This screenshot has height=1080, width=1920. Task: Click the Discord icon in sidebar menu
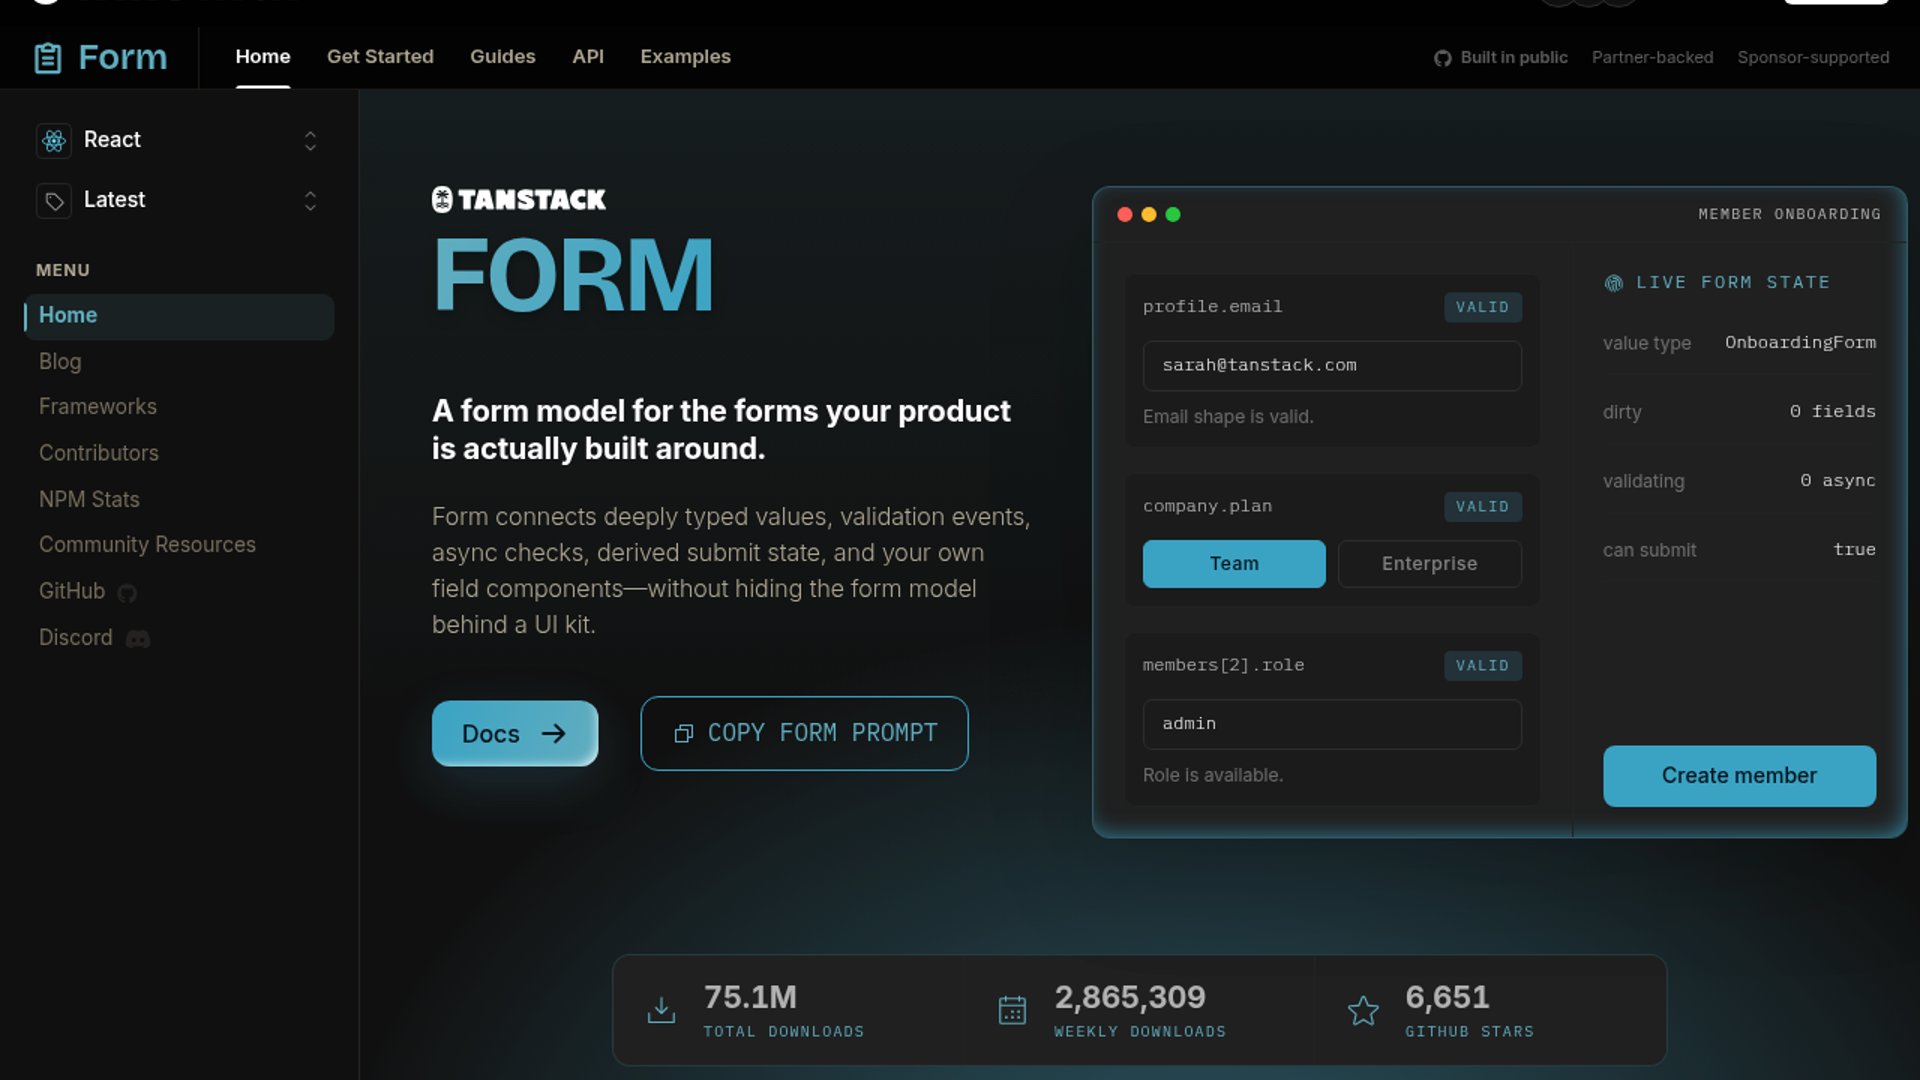(x=138, y=639)
